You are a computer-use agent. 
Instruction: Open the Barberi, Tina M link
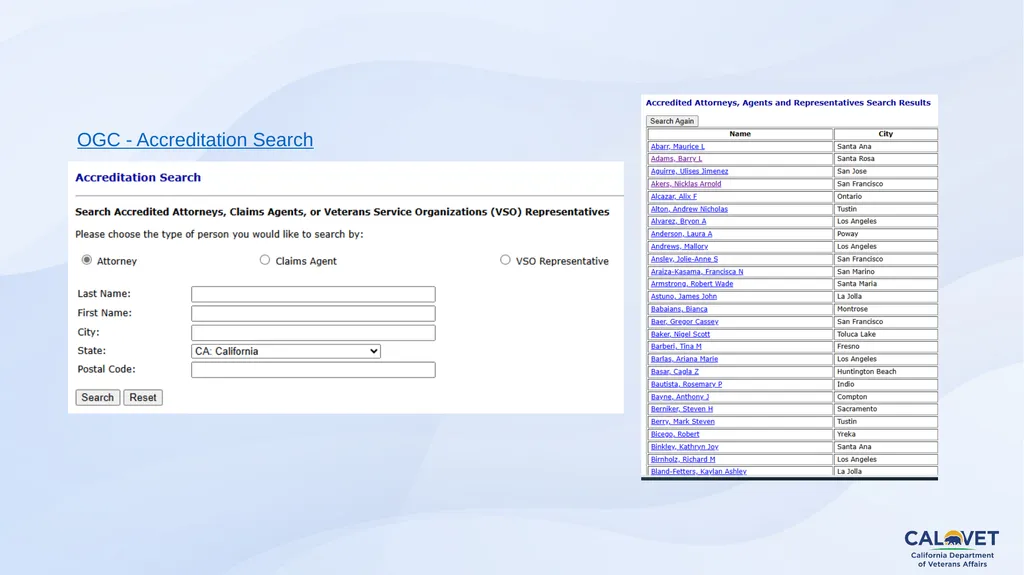coord(676,346)
